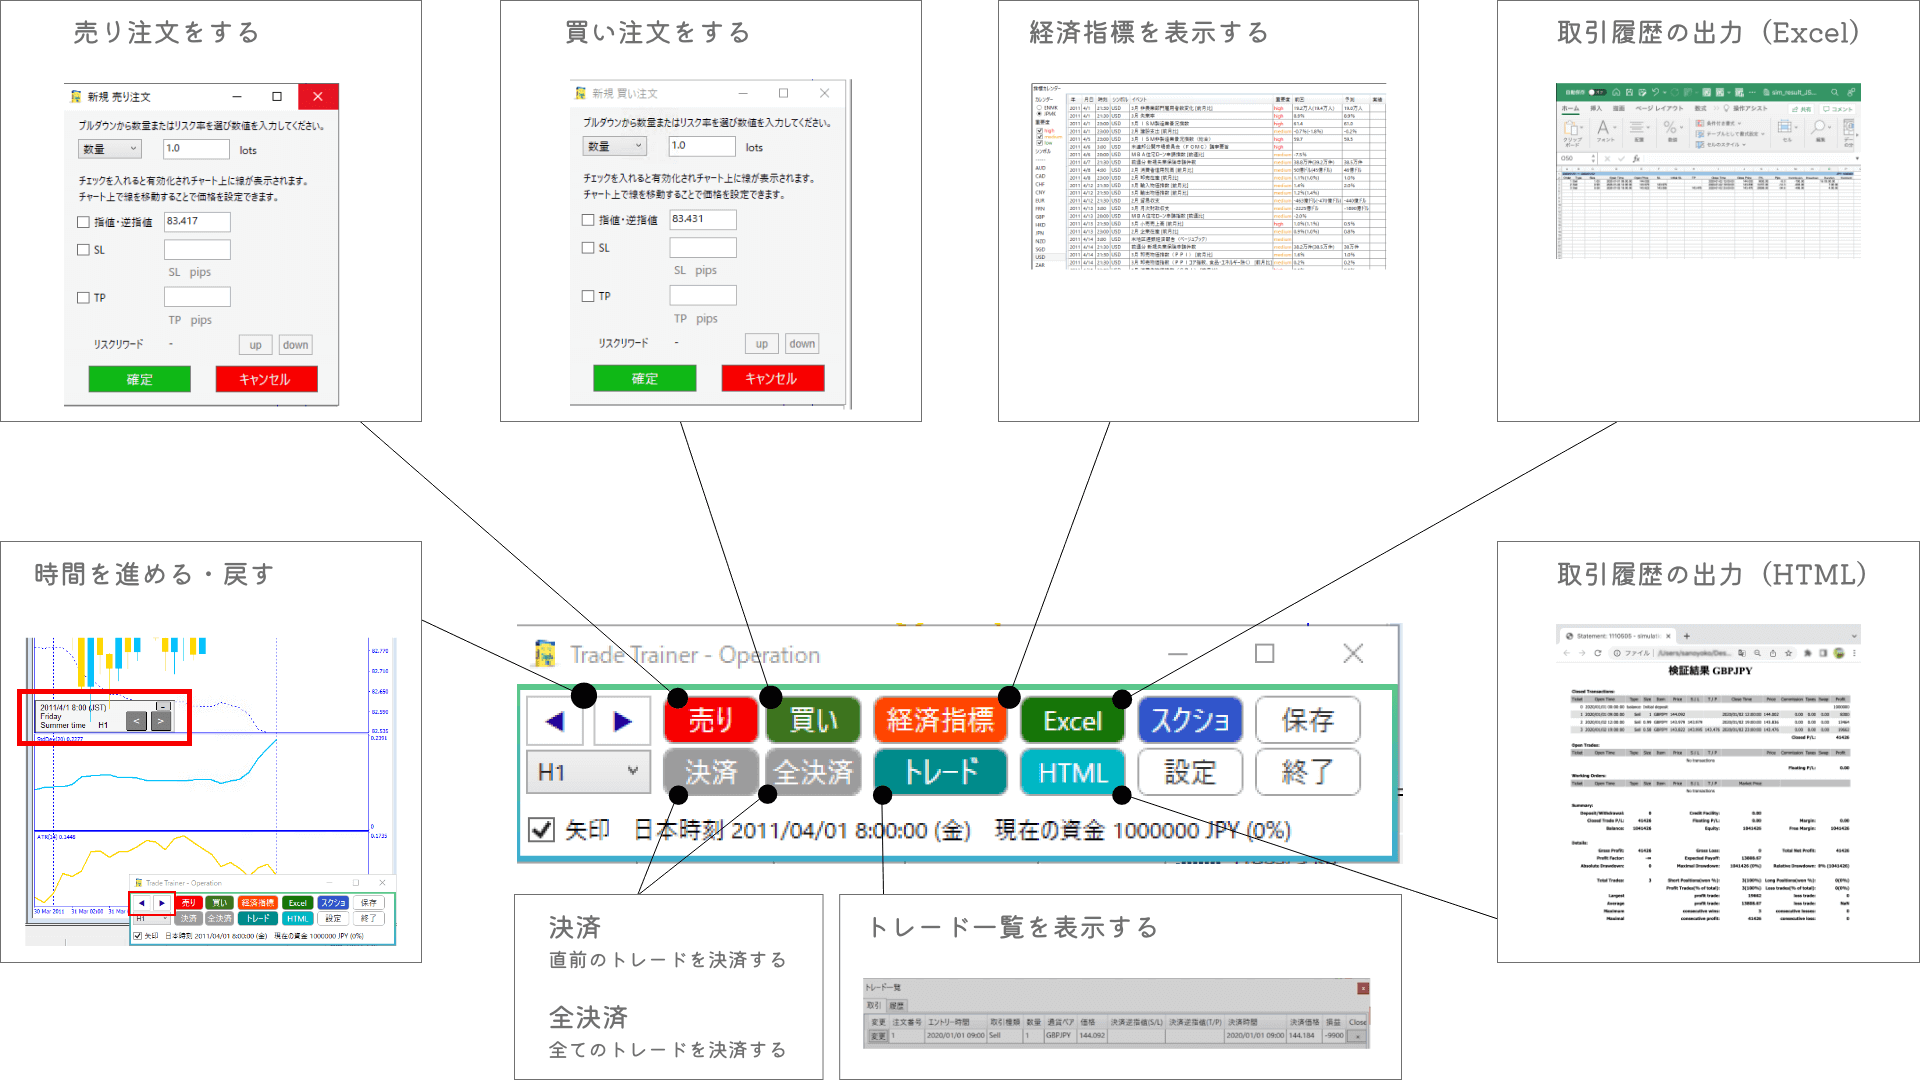Click the gray < button on the chart info box
Screen dimensions: 1920x1080
137,720
